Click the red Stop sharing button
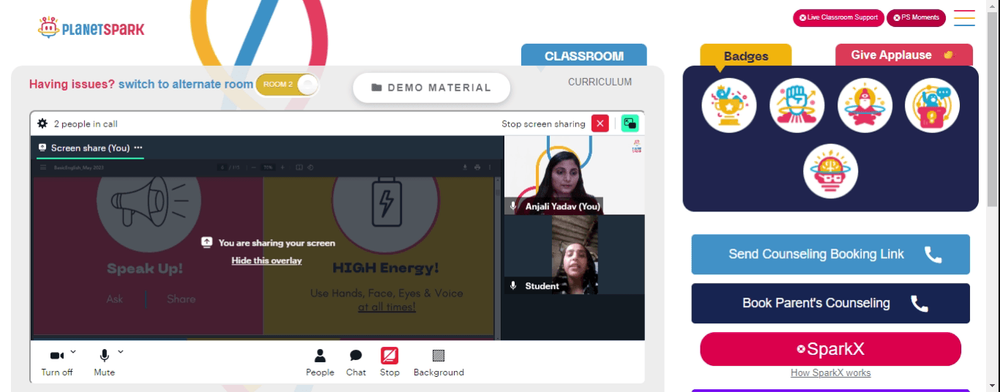Image resolution: width=1000 pixels, height=392 pixels. [390, 363]
